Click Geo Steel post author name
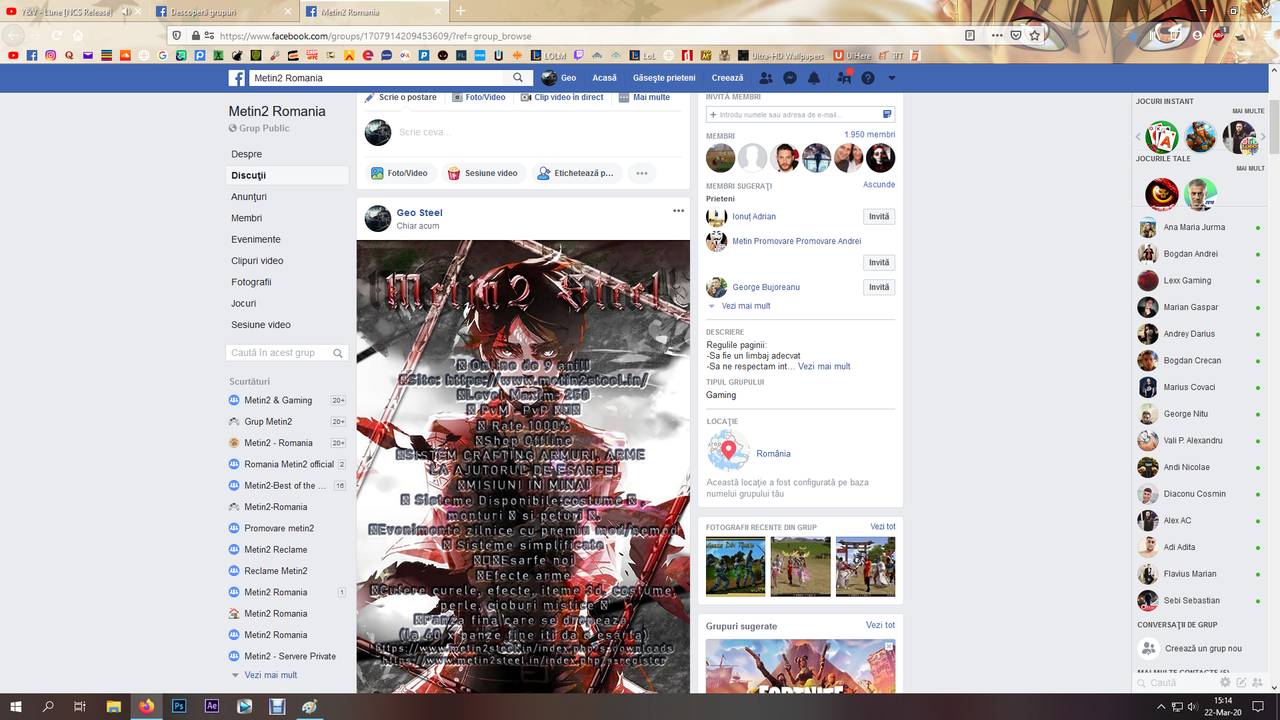Viewport: 1280px width, 720px height. pyautogui.click(x=419, y=212)
